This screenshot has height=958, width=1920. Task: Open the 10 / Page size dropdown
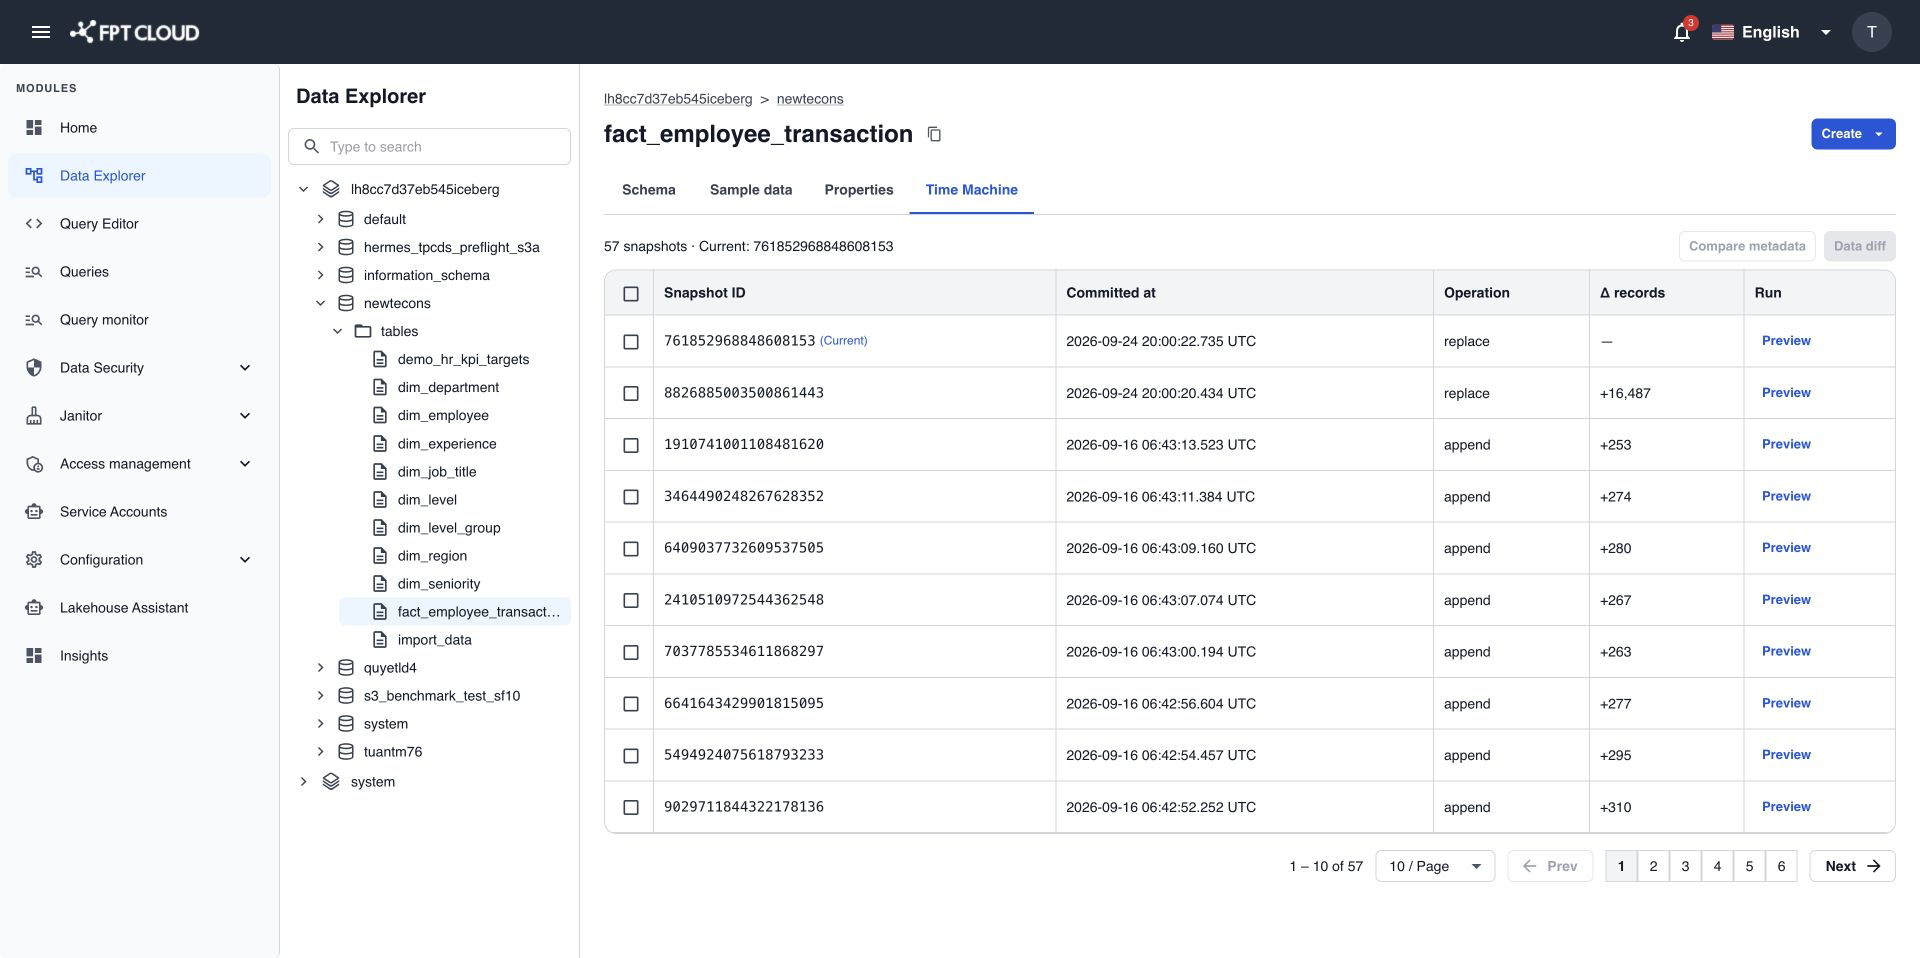click(x=1435, y=866)
